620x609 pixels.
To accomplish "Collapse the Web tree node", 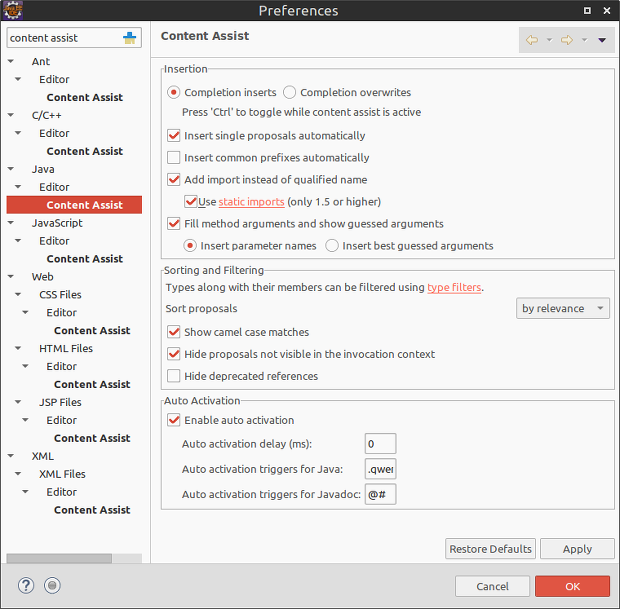I will pos(11,276).
